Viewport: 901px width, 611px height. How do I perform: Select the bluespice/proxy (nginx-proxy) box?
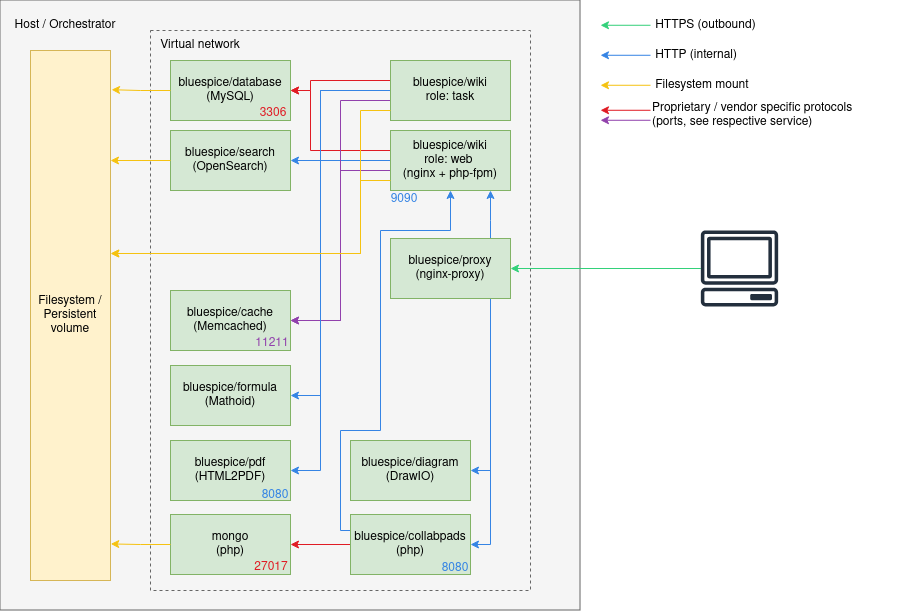450,268
